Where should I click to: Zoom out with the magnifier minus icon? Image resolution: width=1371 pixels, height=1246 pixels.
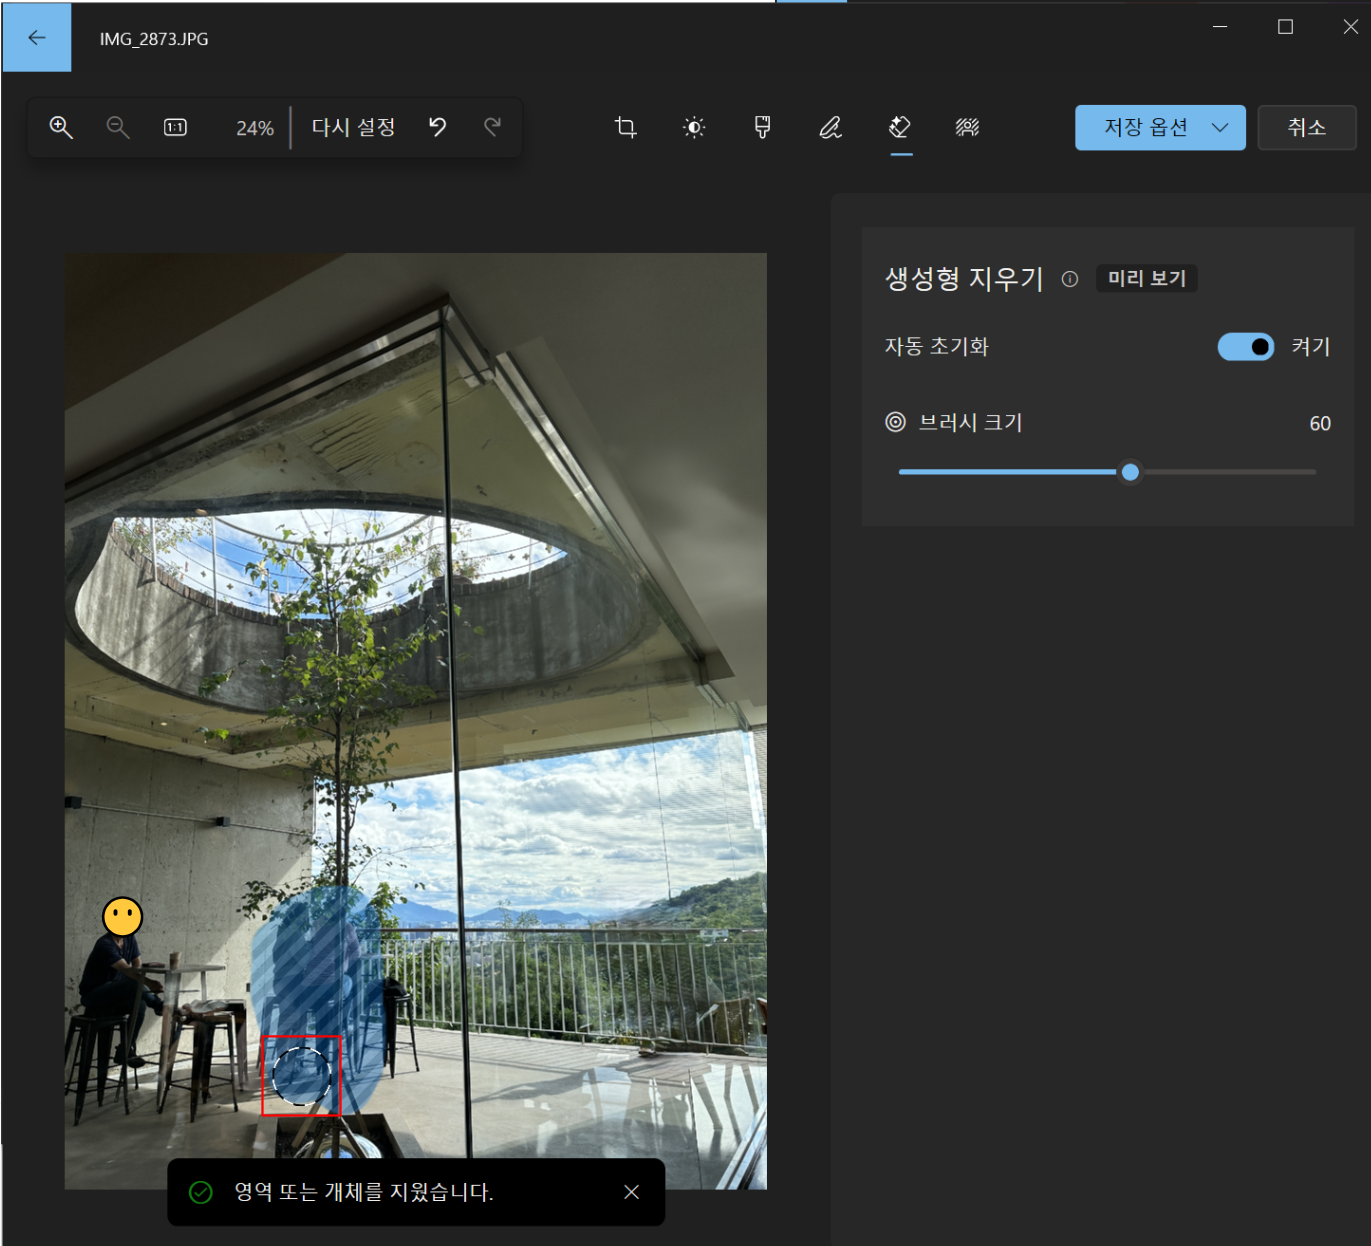click(x=118, y=127)
